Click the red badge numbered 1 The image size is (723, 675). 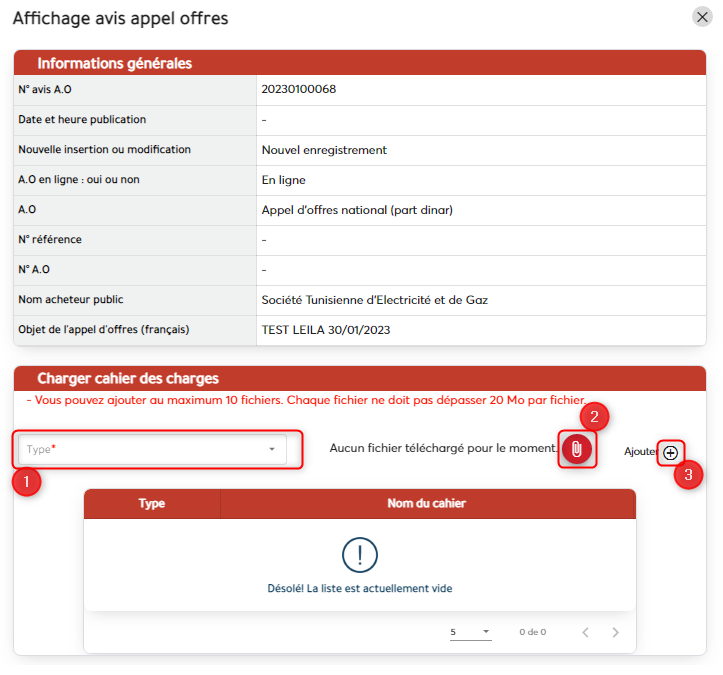(26, 482)
